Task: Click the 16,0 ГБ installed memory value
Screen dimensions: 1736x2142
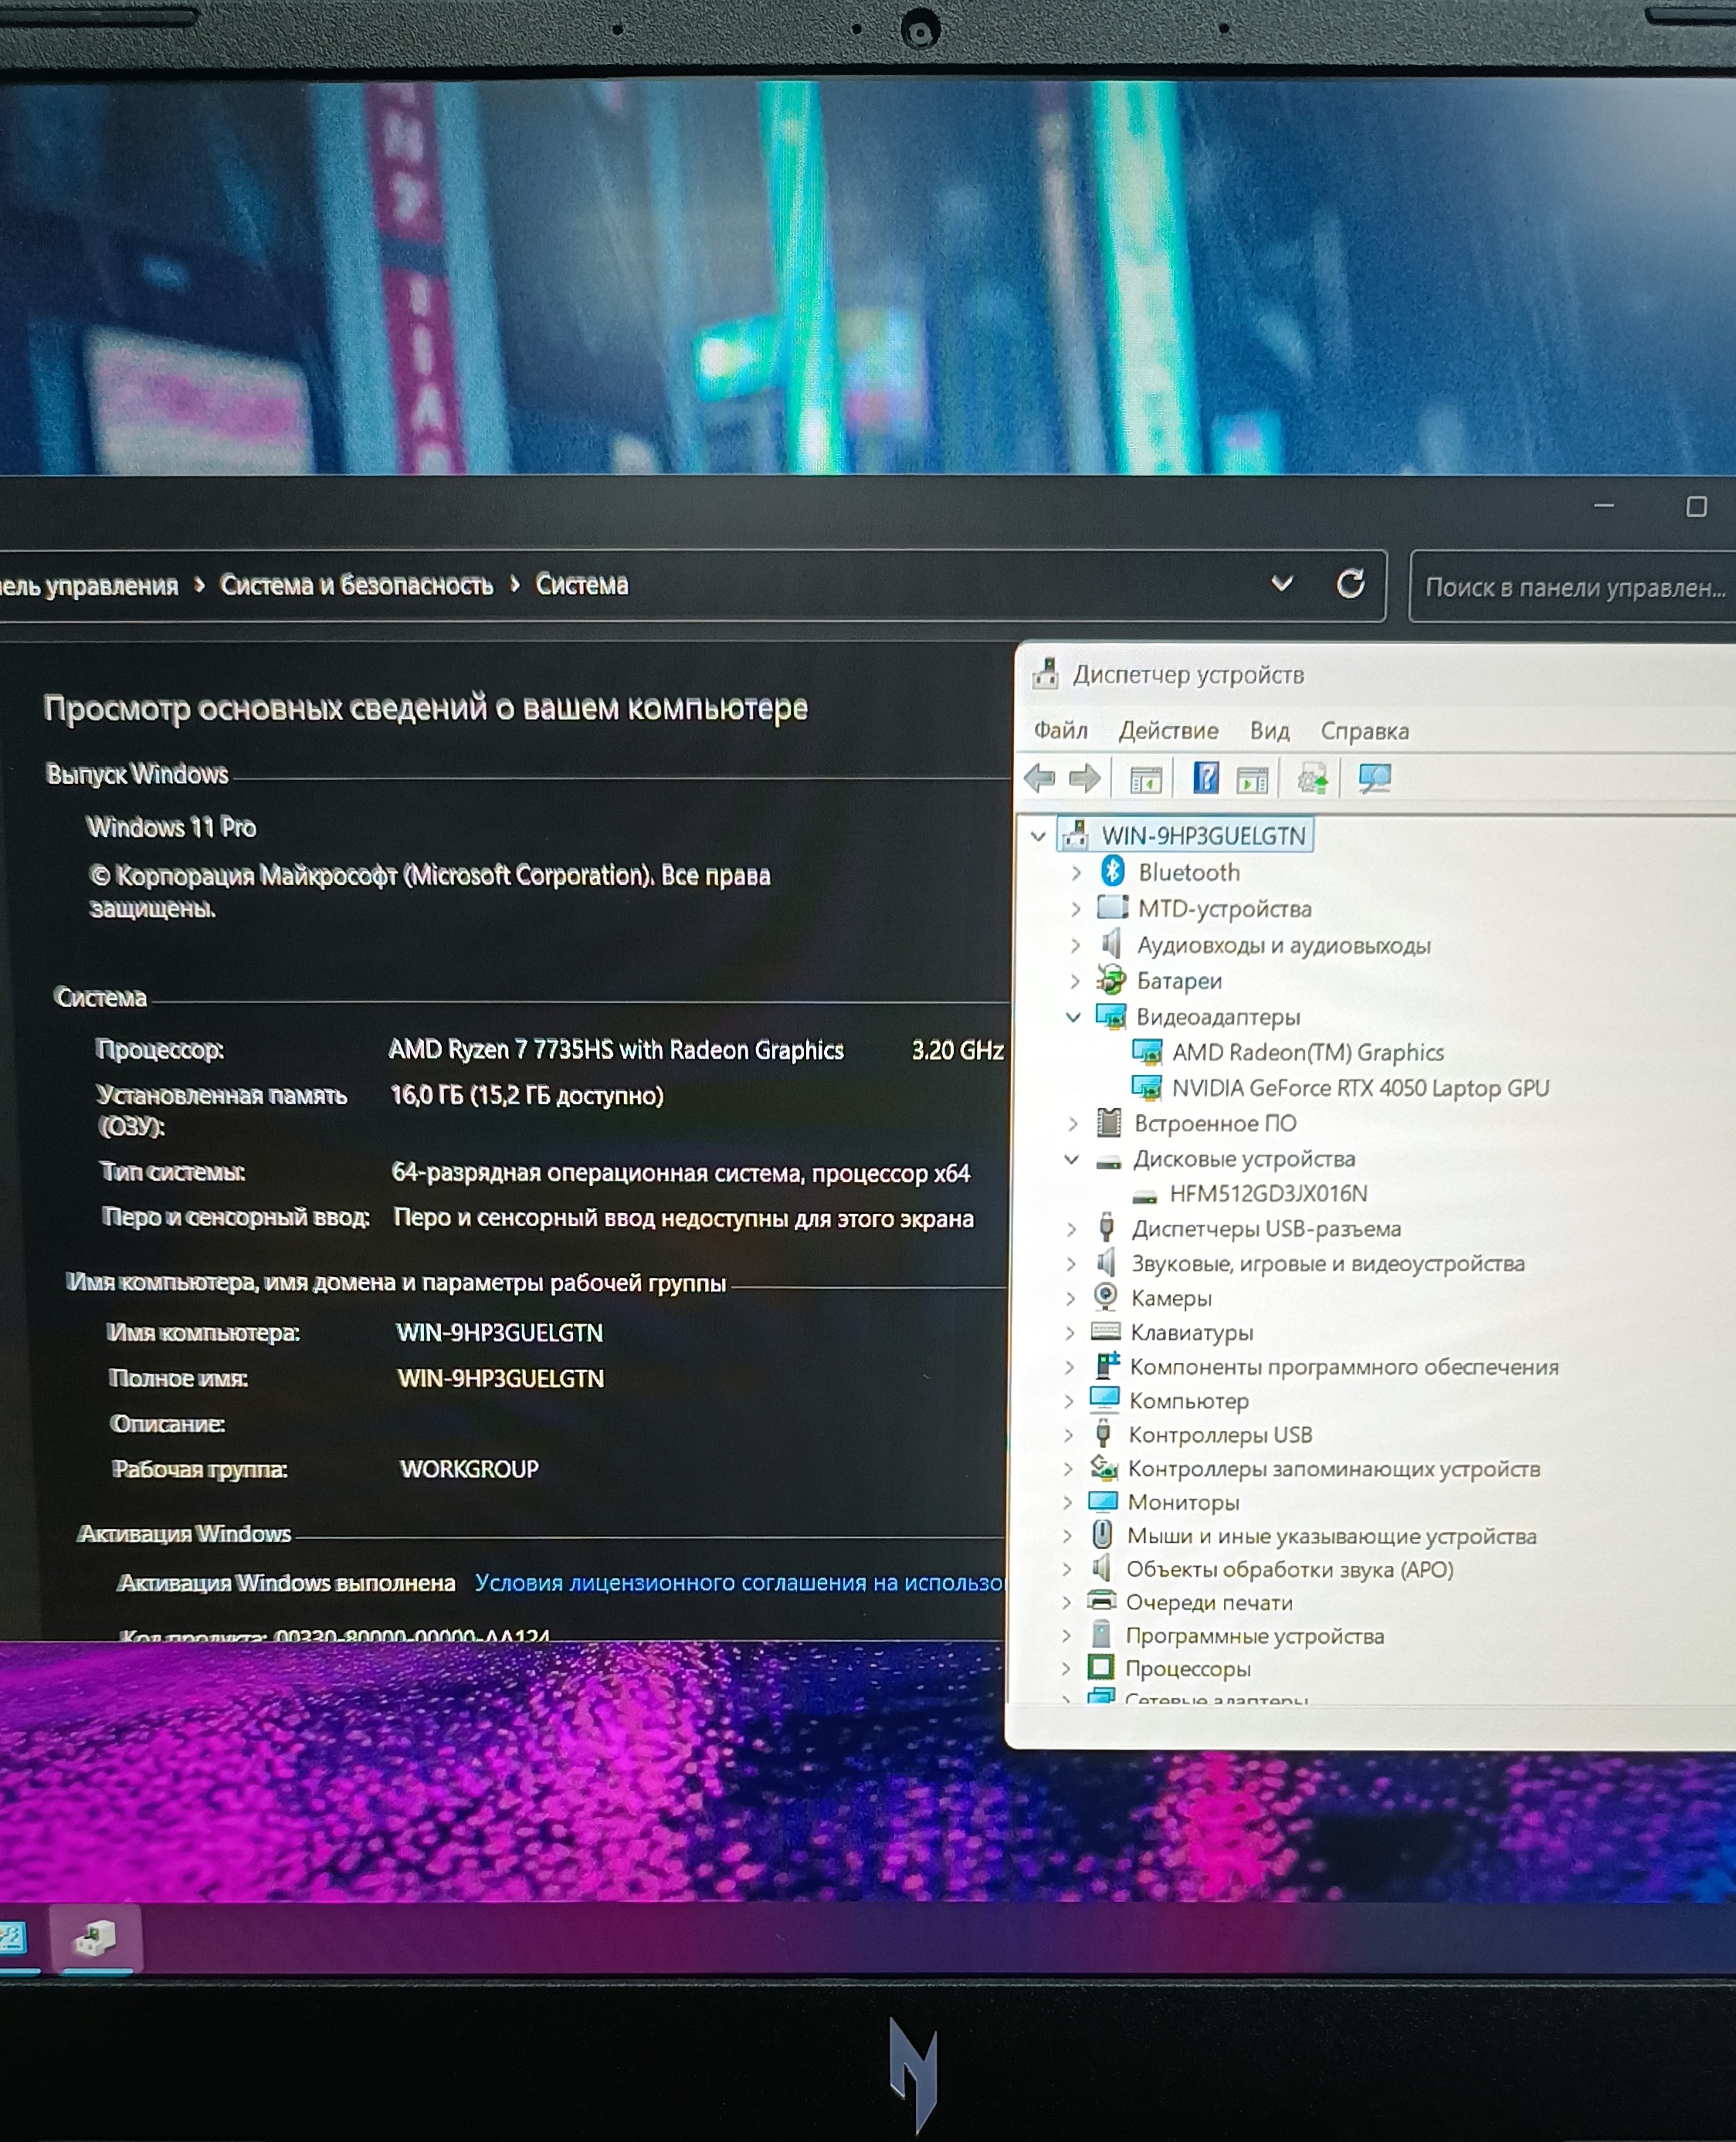Action: 527,1095
